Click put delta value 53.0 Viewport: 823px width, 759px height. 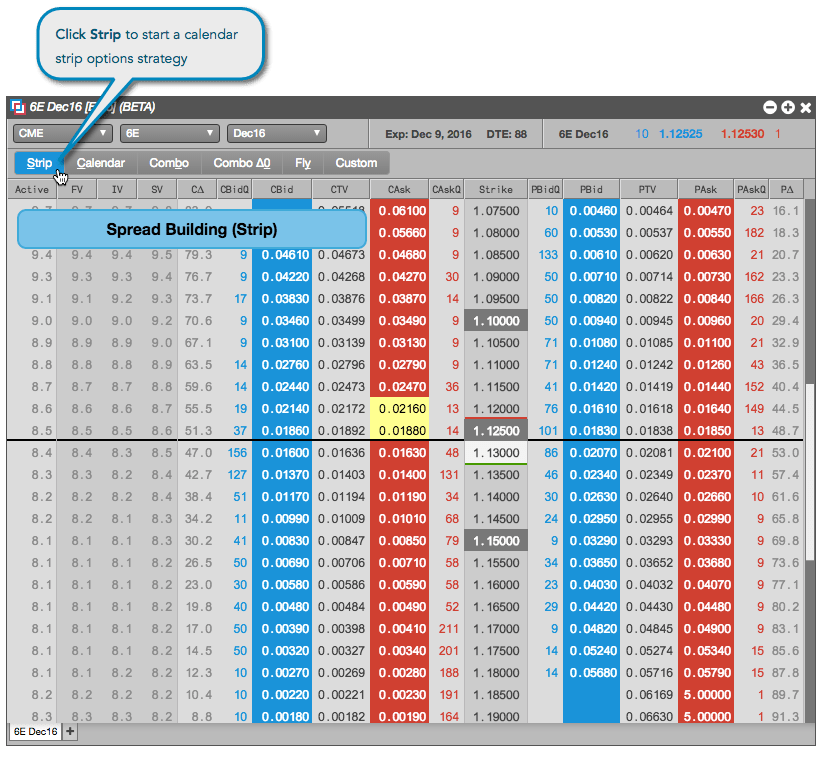tap(785, 452)
